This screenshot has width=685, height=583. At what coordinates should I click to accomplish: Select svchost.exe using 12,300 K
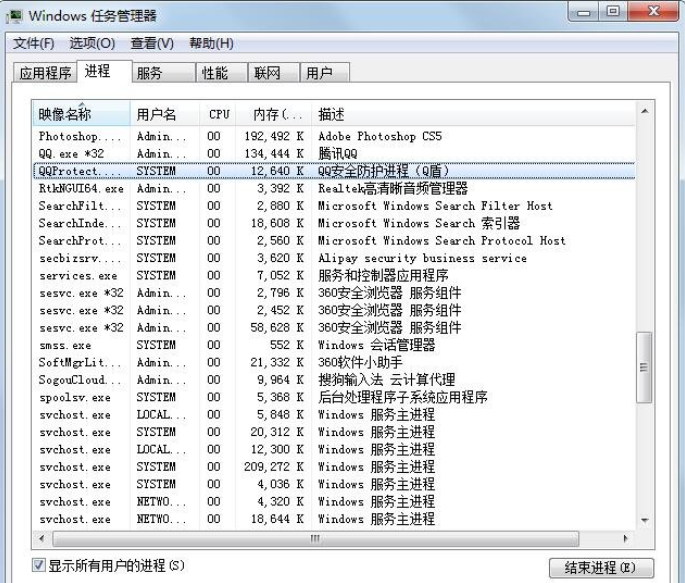[x=334, y=449]
